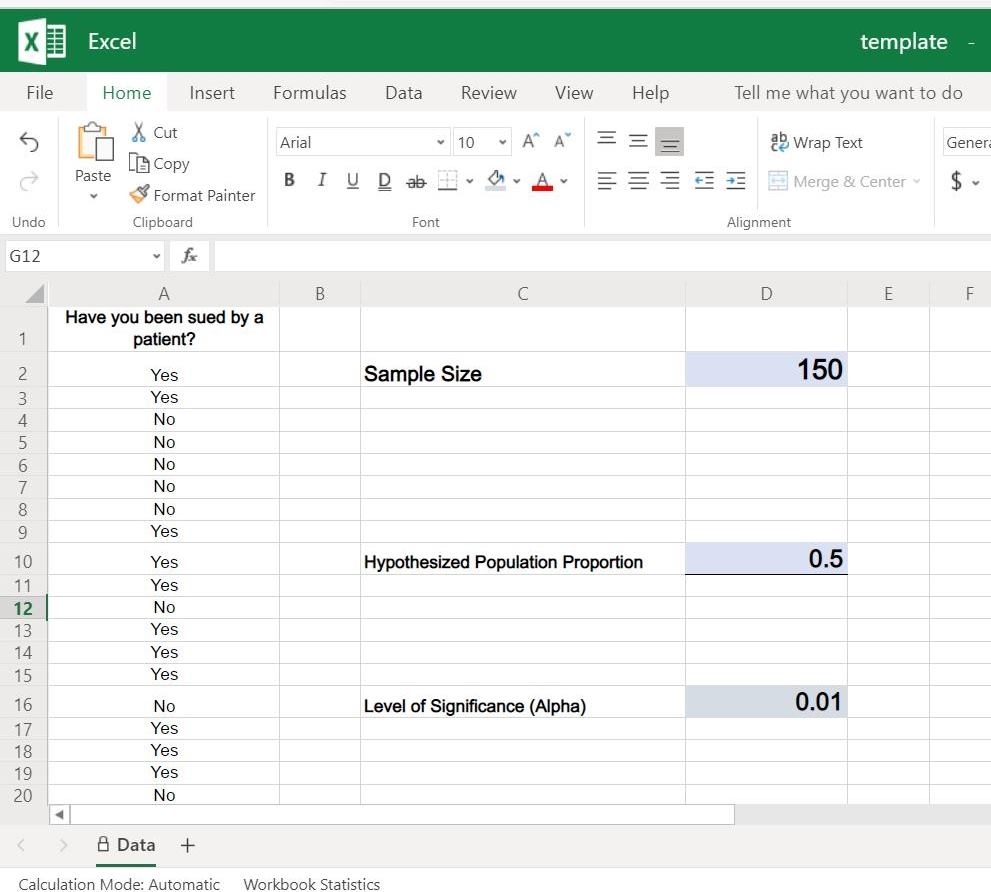Click the Increase Font Size icon
991x892 pixels.
pyautogui.click(x=530, y=142)
